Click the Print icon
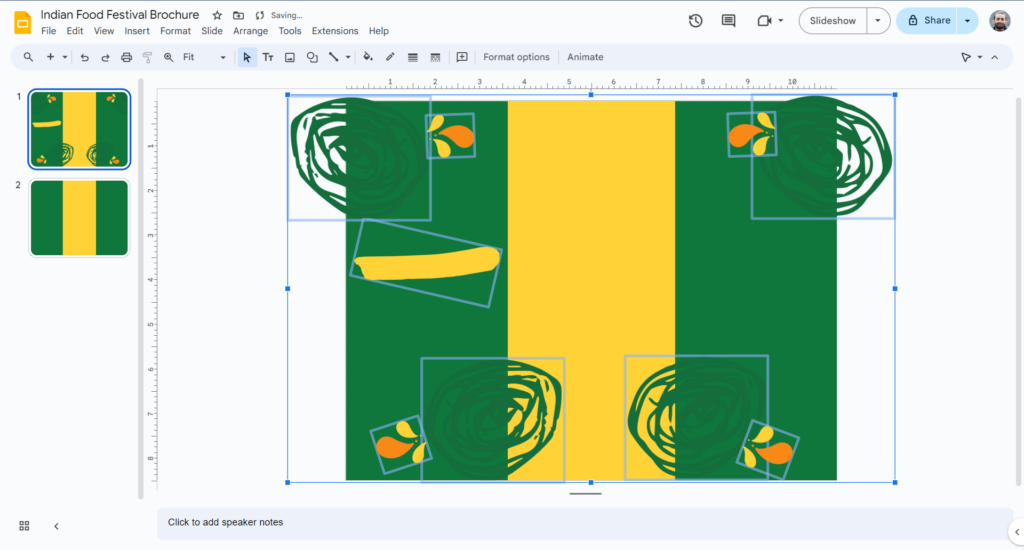Viewport: 1024px width, 550px height. tap(126, 57)
